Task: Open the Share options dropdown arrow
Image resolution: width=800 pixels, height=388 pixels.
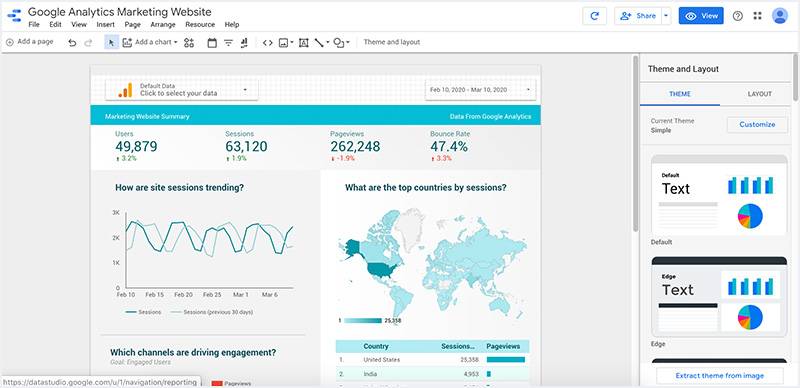Action: [x=666, y=16]
